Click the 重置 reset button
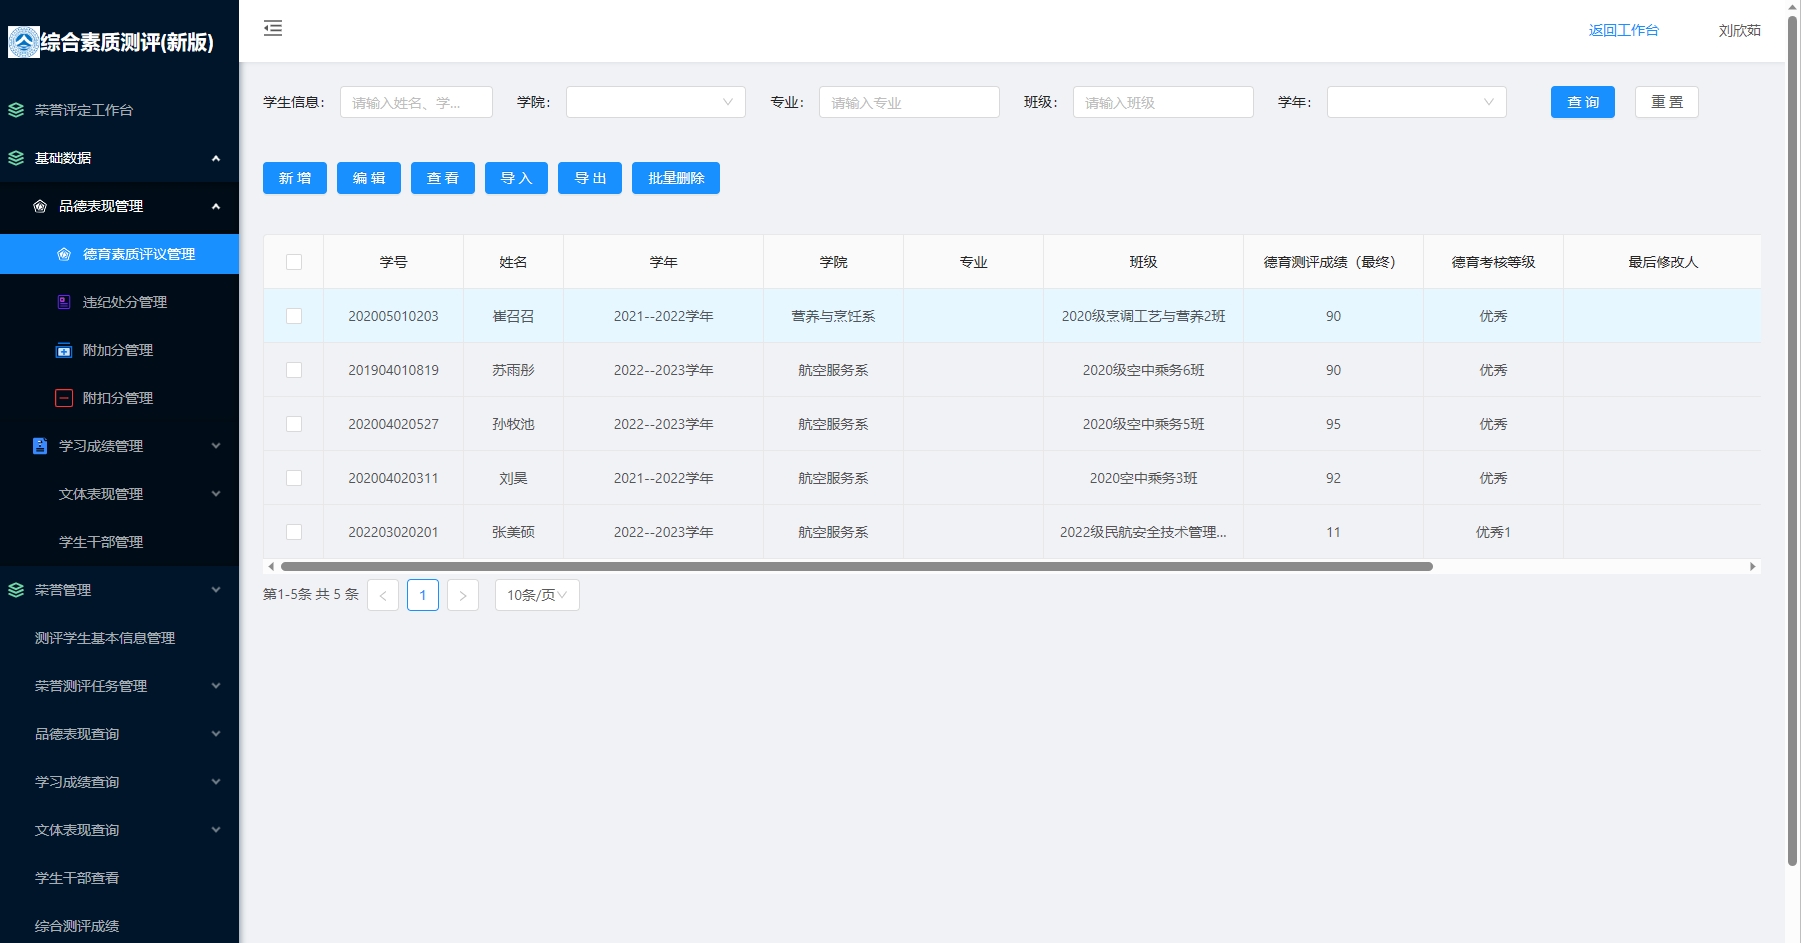This screenshot has width=1801, height=943. click(1667, 102)
